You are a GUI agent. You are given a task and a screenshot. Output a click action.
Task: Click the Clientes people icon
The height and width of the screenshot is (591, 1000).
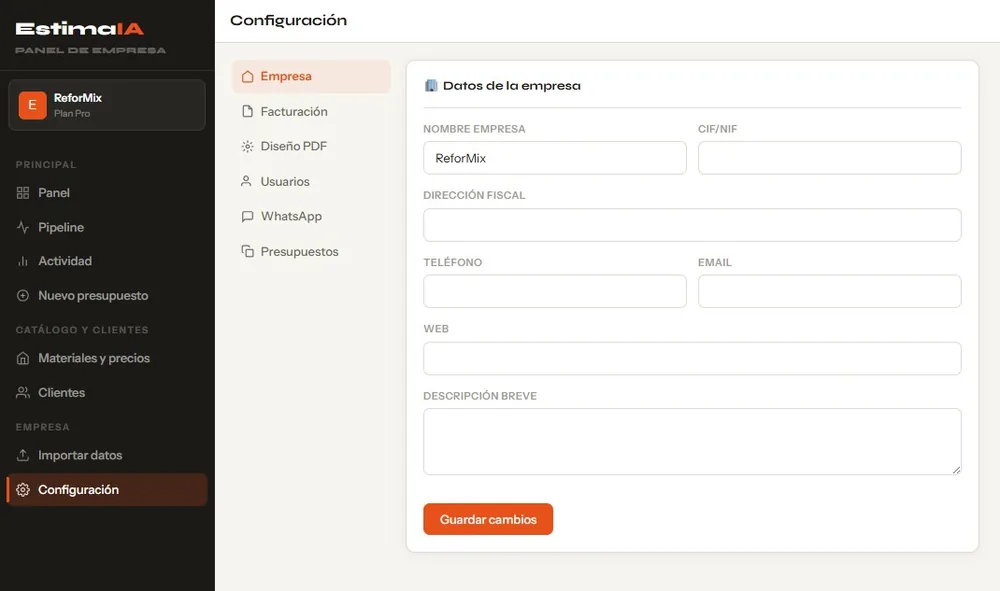point(23,393)
